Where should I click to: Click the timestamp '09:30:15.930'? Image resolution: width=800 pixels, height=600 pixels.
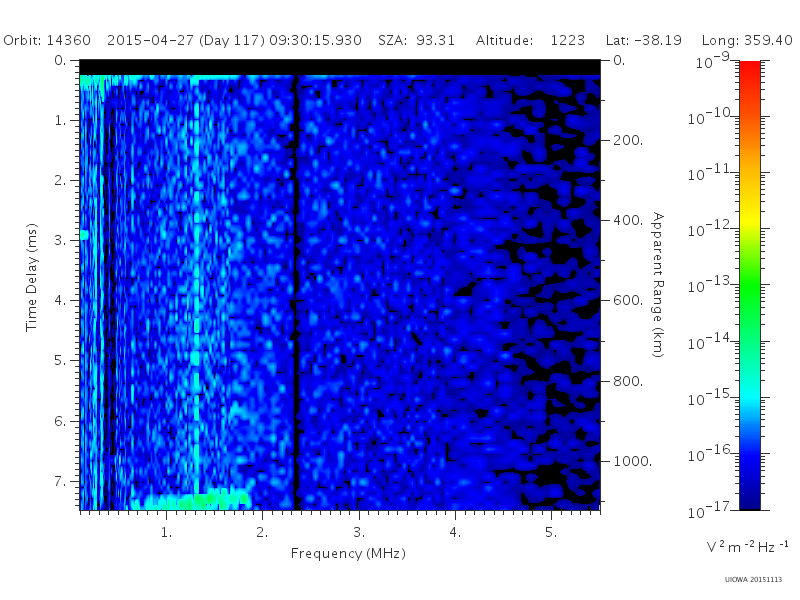point(315,40)
